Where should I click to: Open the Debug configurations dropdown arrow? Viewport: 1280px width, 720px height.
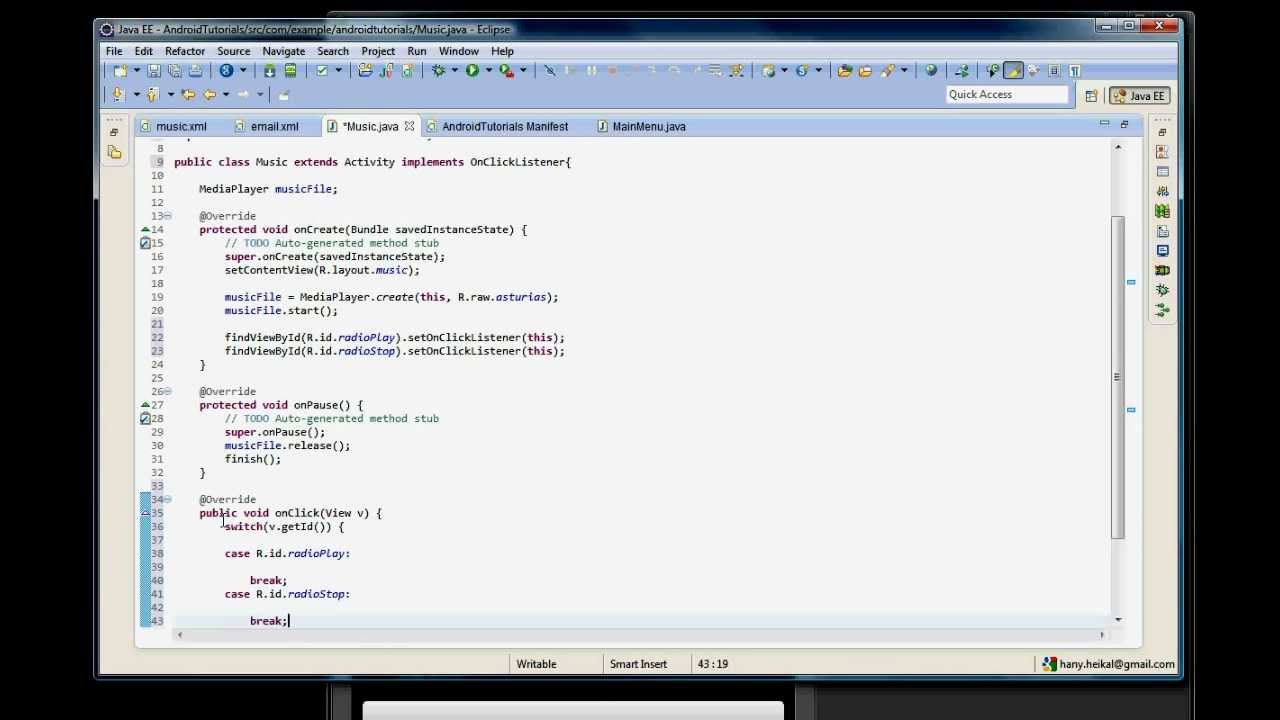point(454,71)
